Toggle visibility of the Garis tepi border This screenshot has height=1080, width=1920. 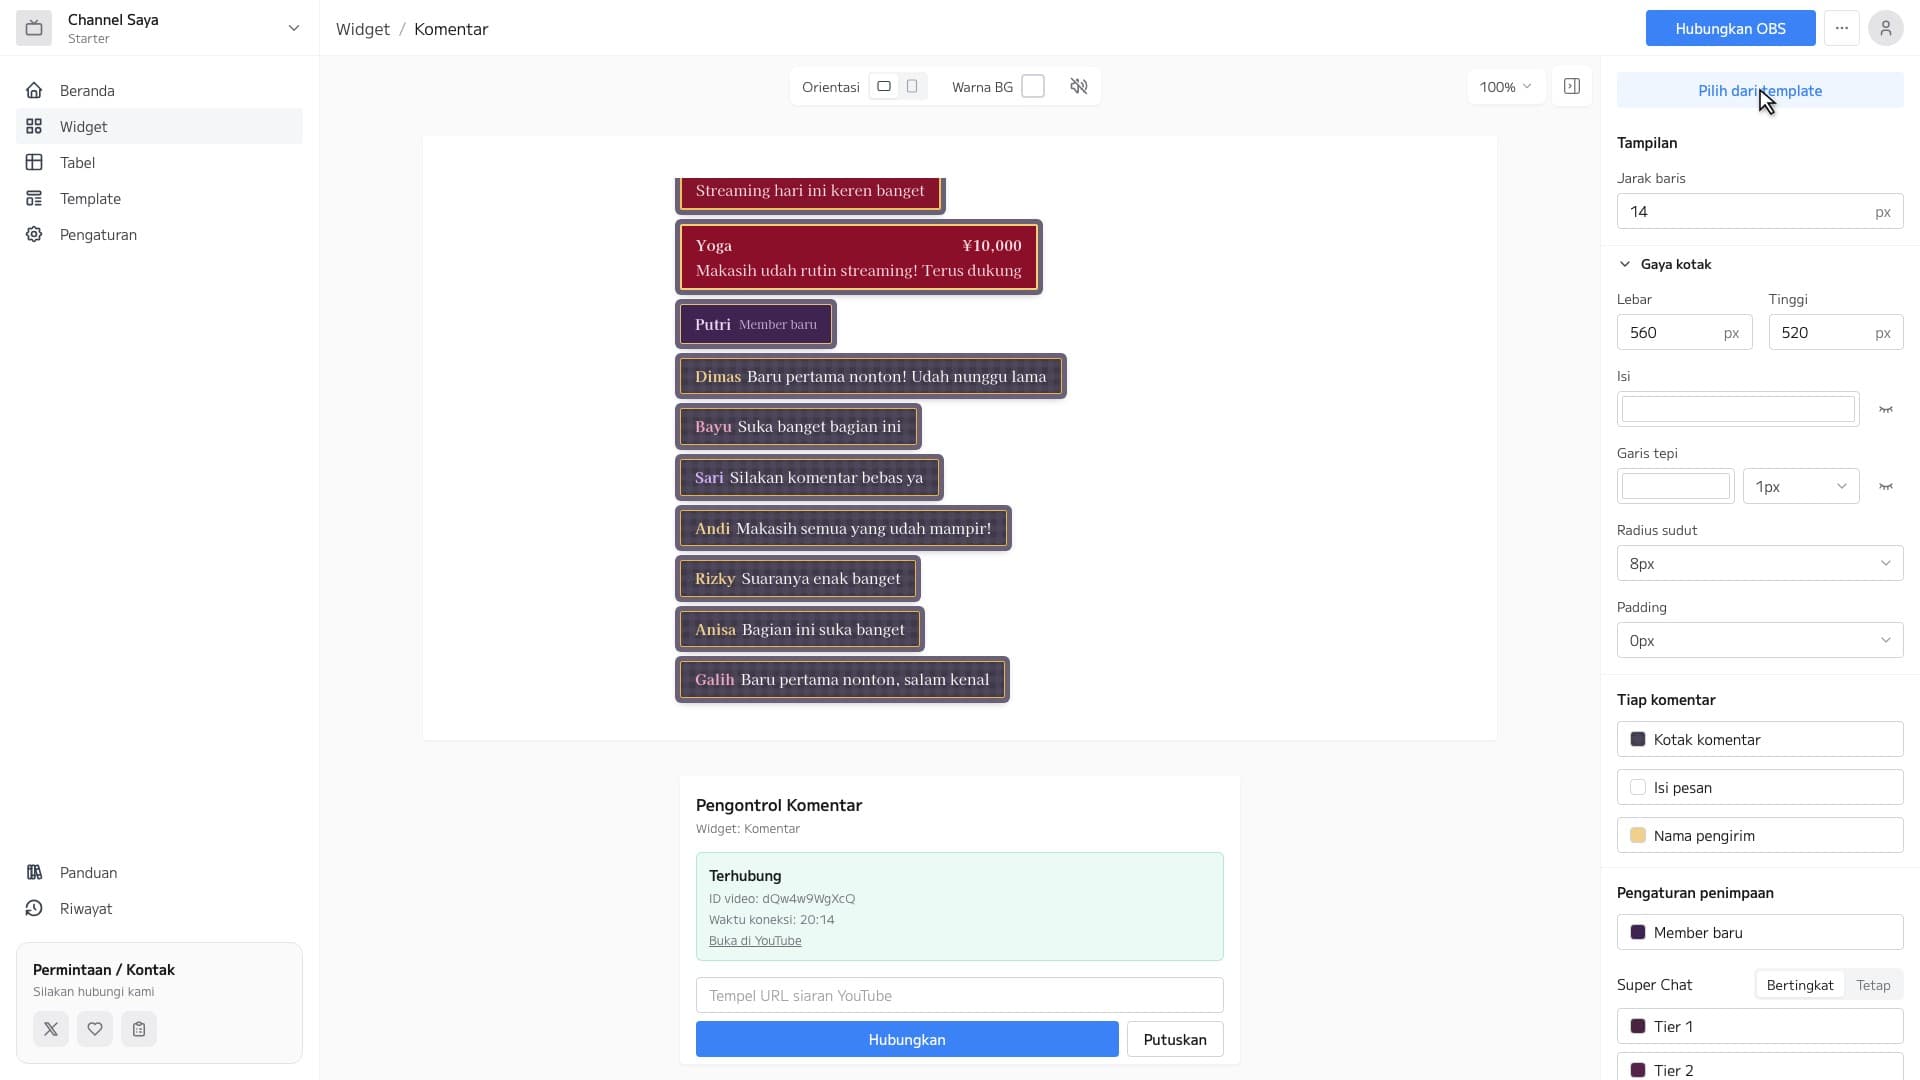[1886, 486]
